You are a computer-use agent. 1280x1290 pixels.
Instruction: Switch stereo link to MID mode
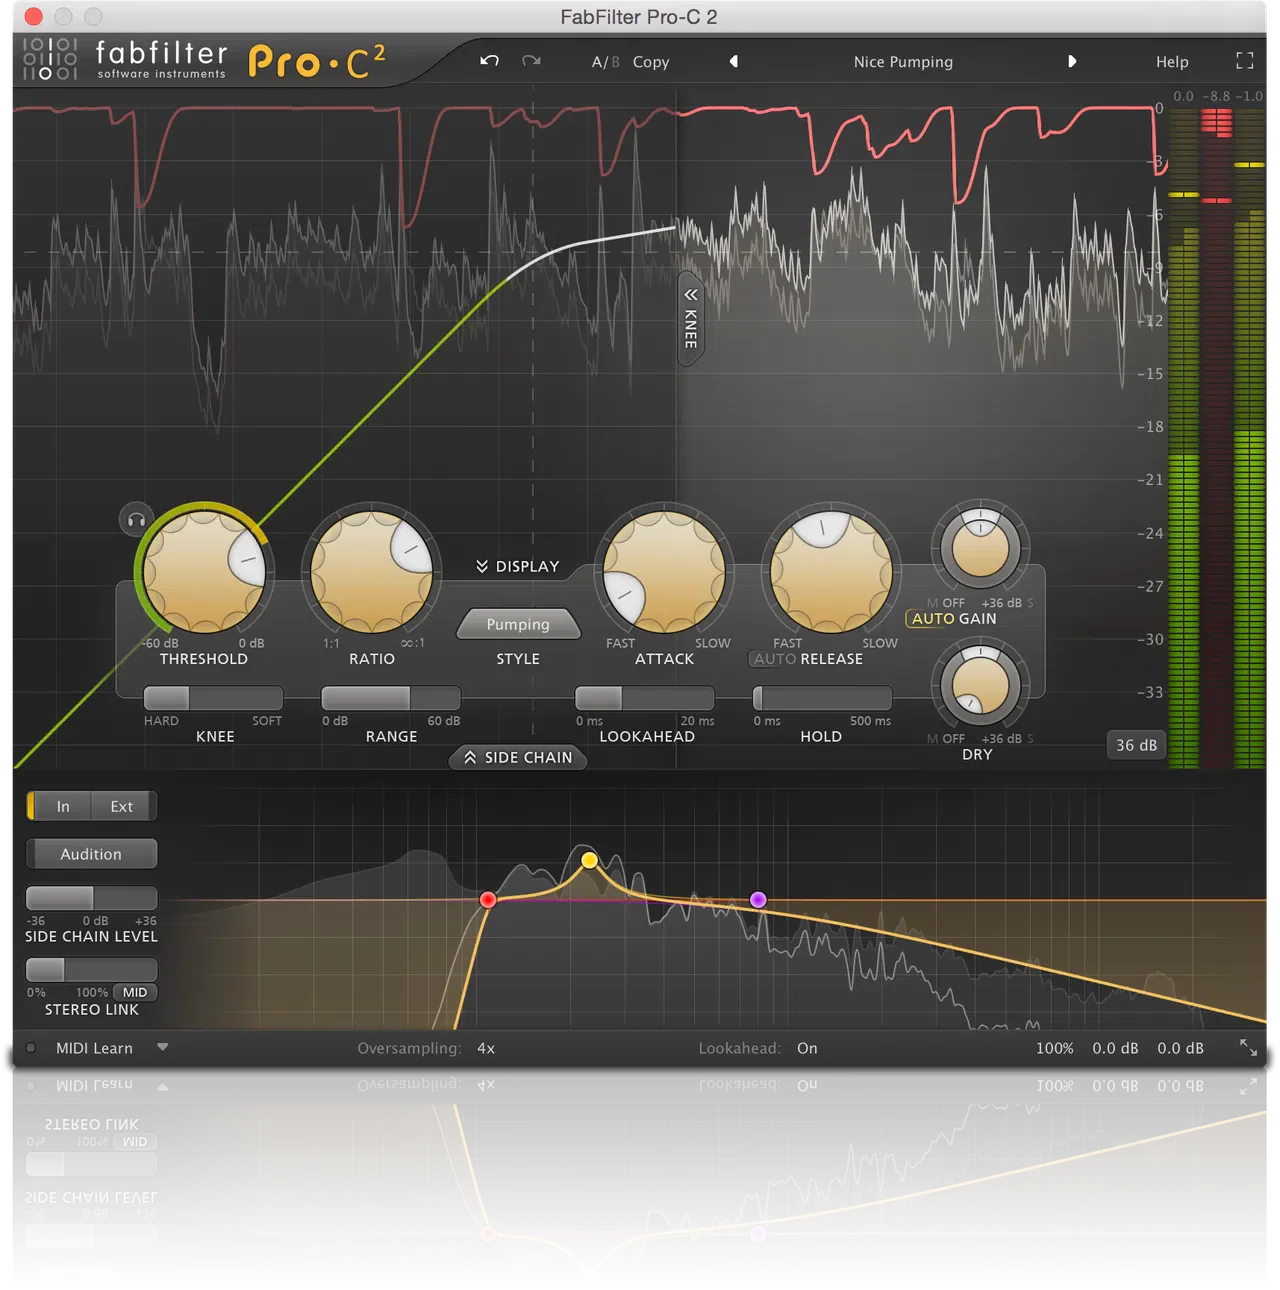135,992
